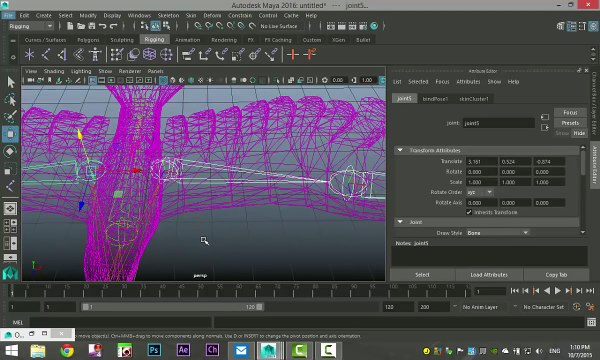Open Adobe Photoshop from taskbar

(154, 350)
